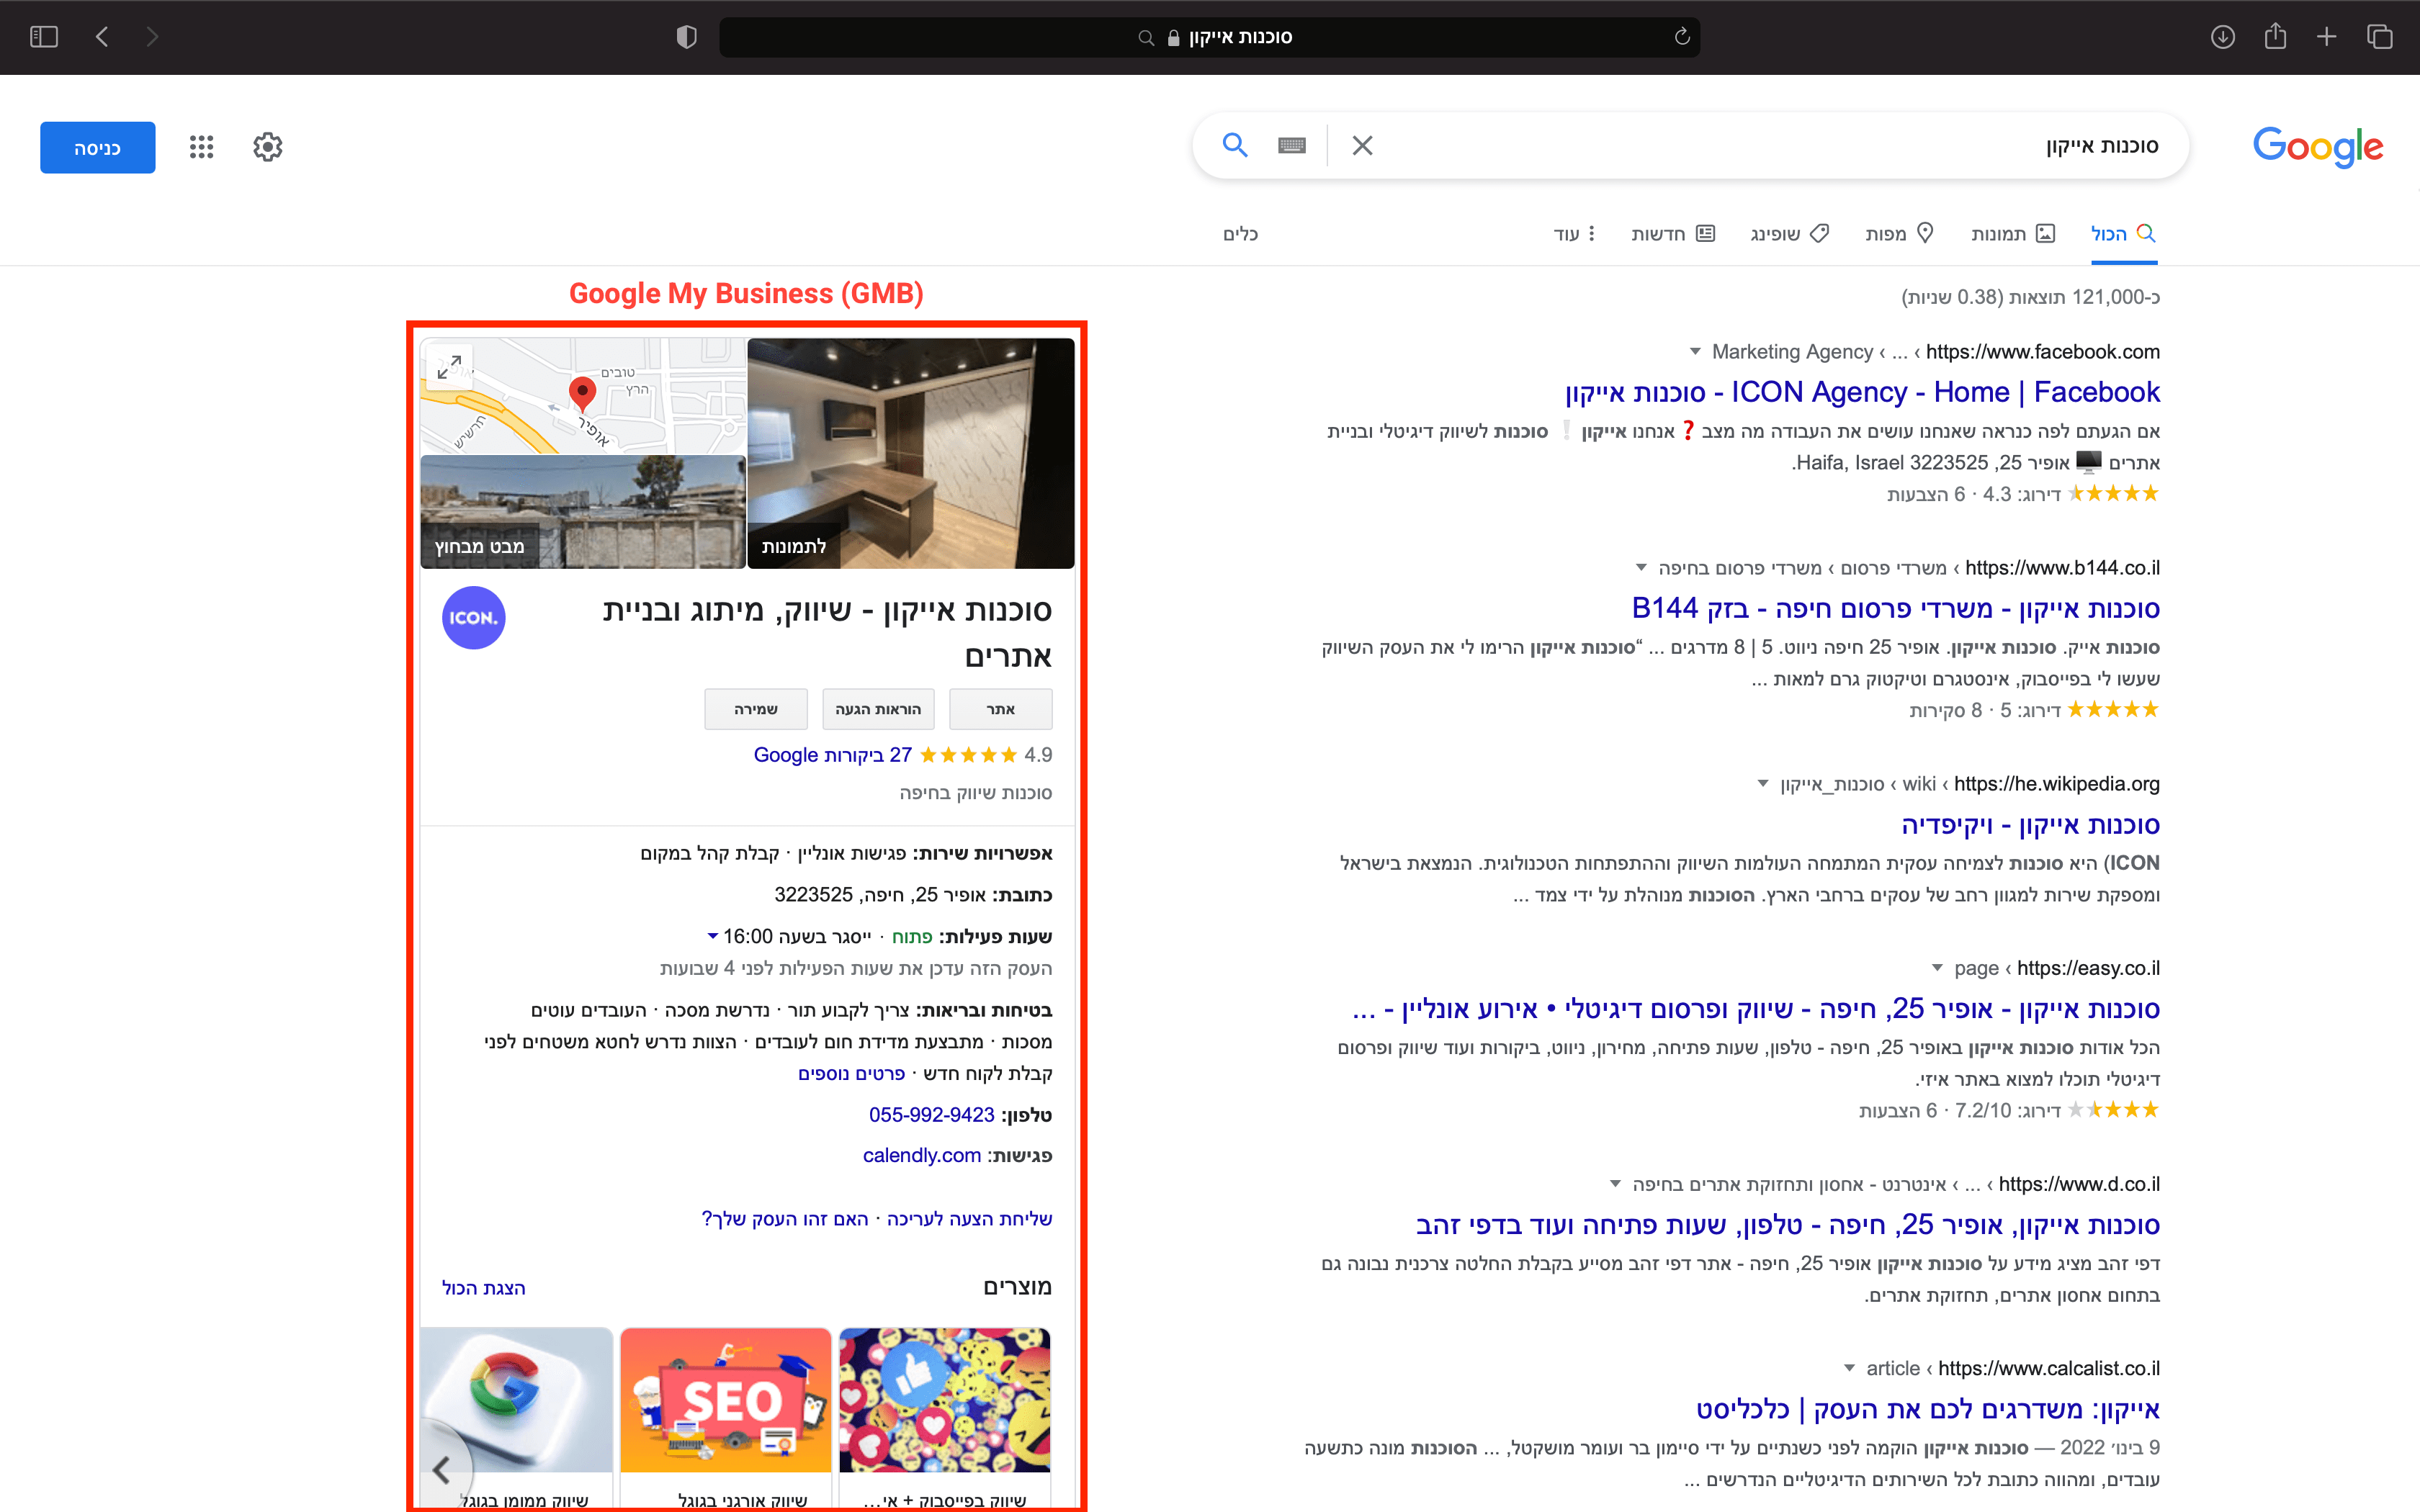Open the on-screen keyboard icon
The width and height of the screenshot is (2420, 1512).
[1292, 146]
